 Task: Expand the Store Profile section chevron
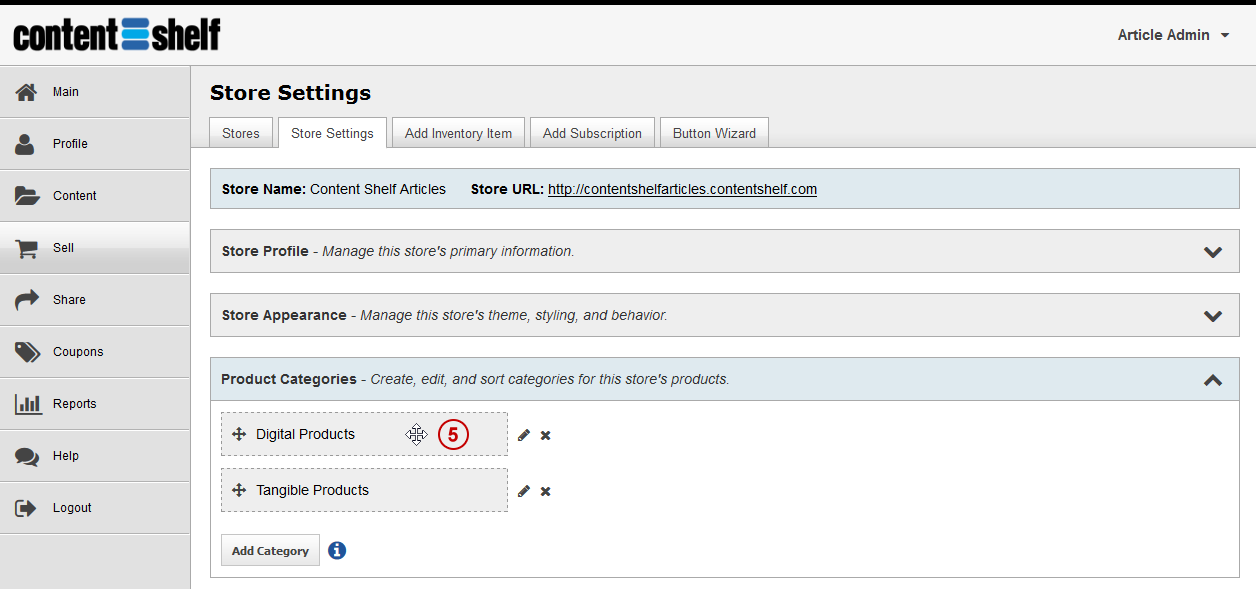coord(1213,252)
